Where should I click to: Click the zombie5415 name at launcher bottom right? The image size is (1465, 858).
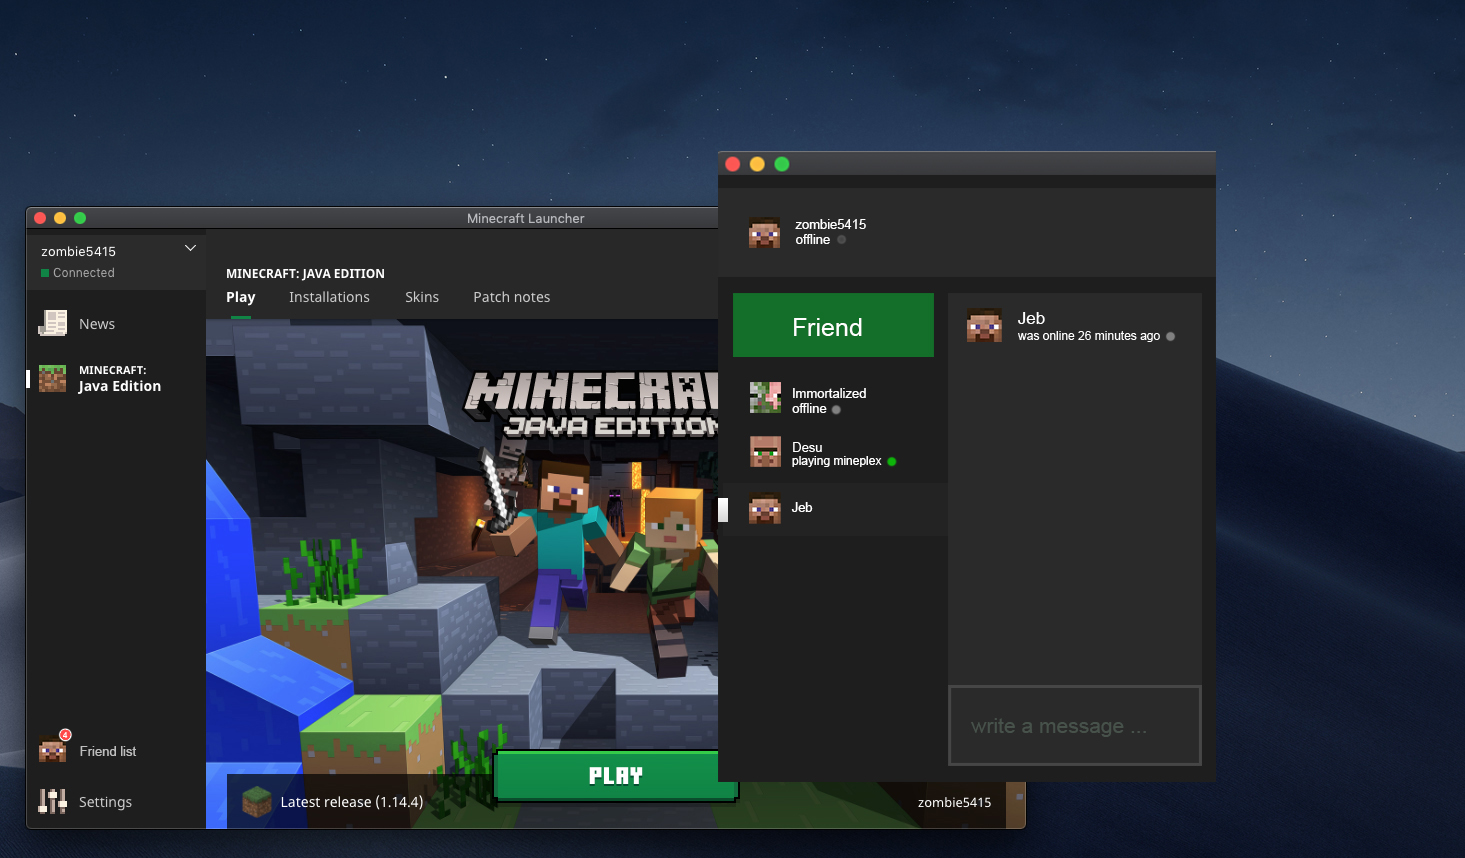click(x=954, y=802)
